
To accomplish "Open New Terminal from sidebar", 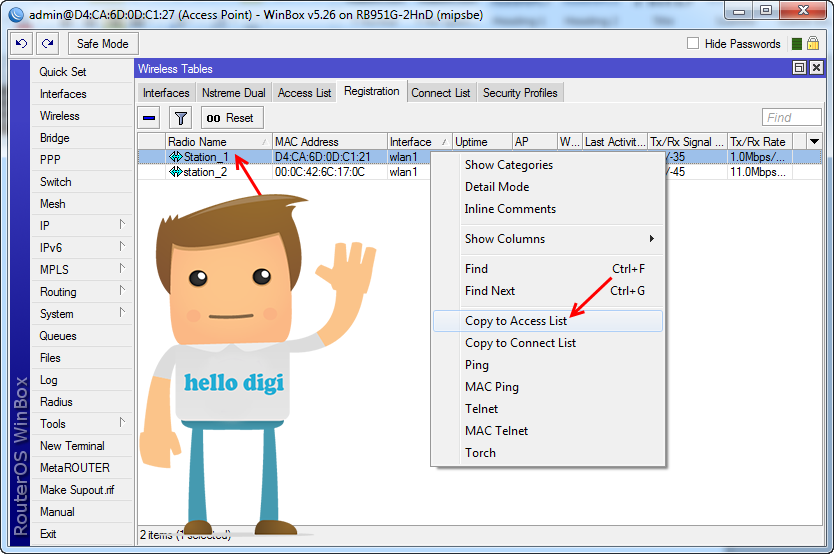I will pos(82,446).
